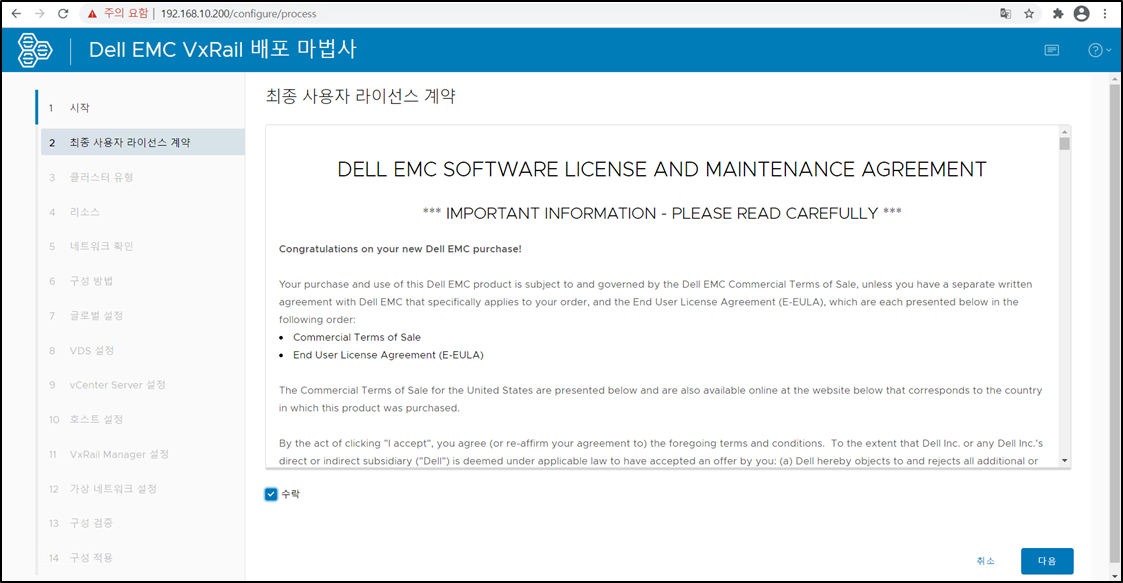Click the browser forward arrow
This screenshot has width=1123, height=583.
(x=39, y=14)
